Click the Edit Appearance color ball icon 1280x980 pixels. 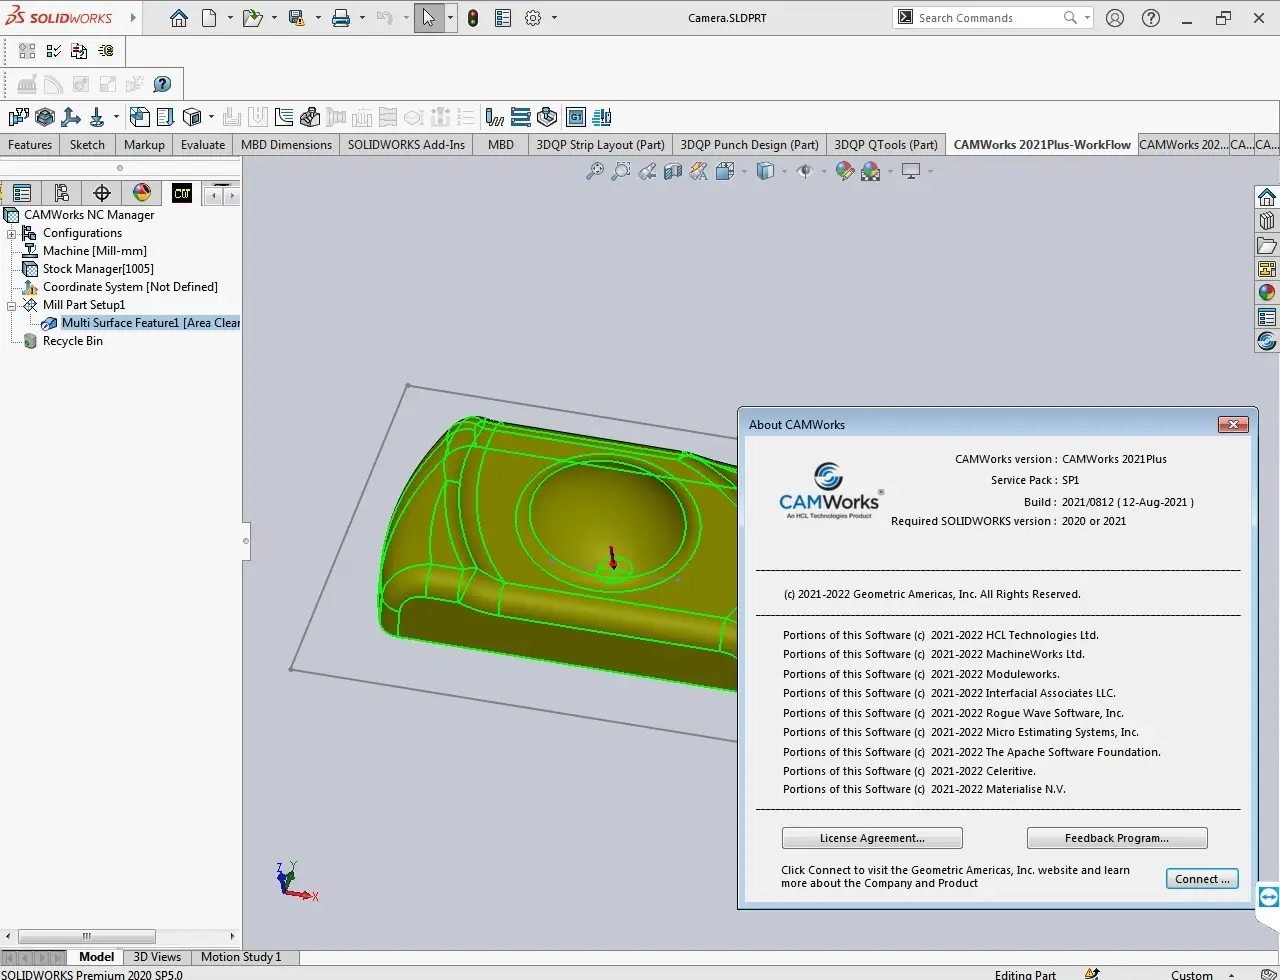coord(845,171)
